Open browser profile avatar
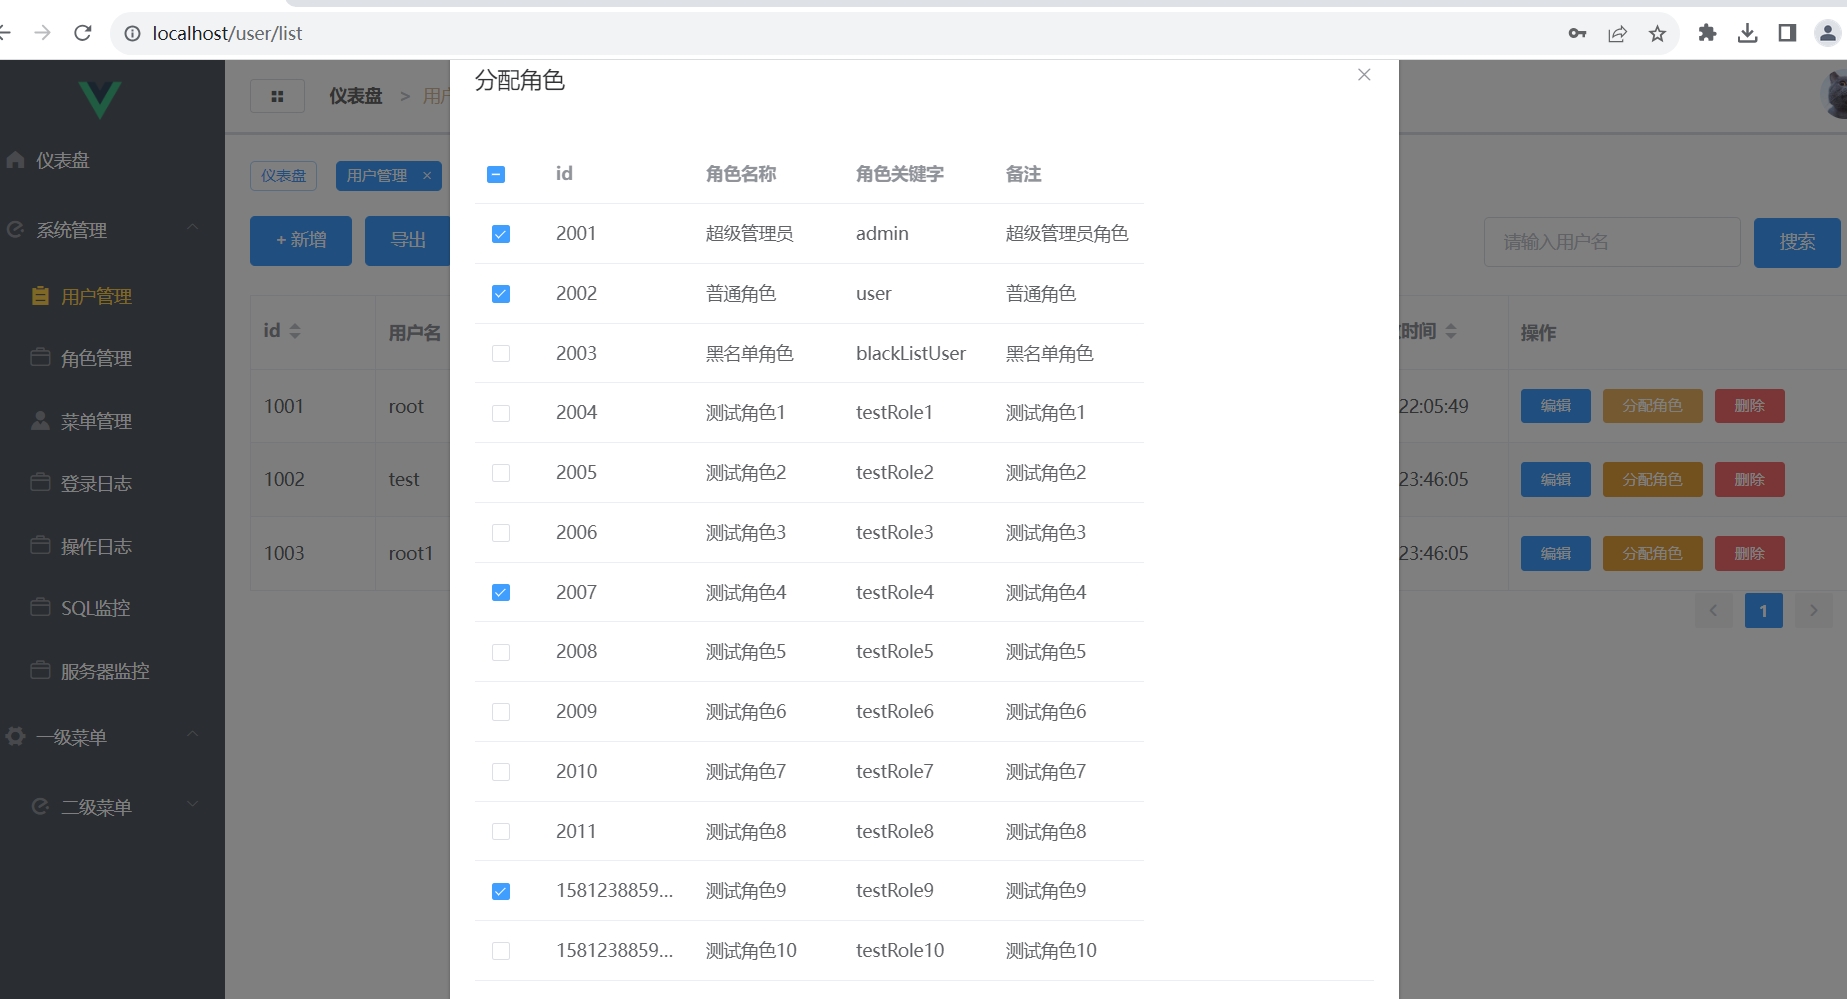The height and width of the screenshot is (999, 1847). point(1827,33)
